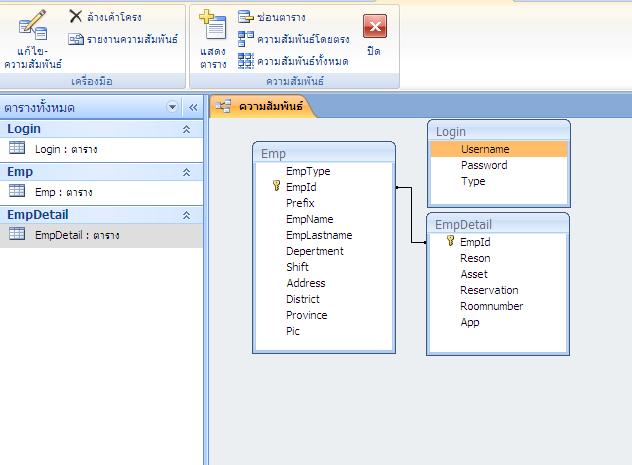Select Reservation field in EmpDetail table

click(x=489, y=290)
